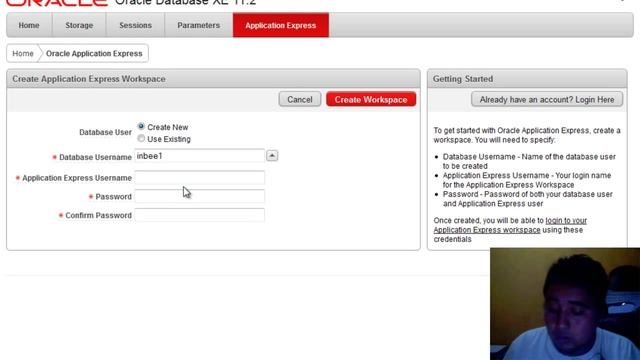Click the Create Workspace button

coord(371,99)
